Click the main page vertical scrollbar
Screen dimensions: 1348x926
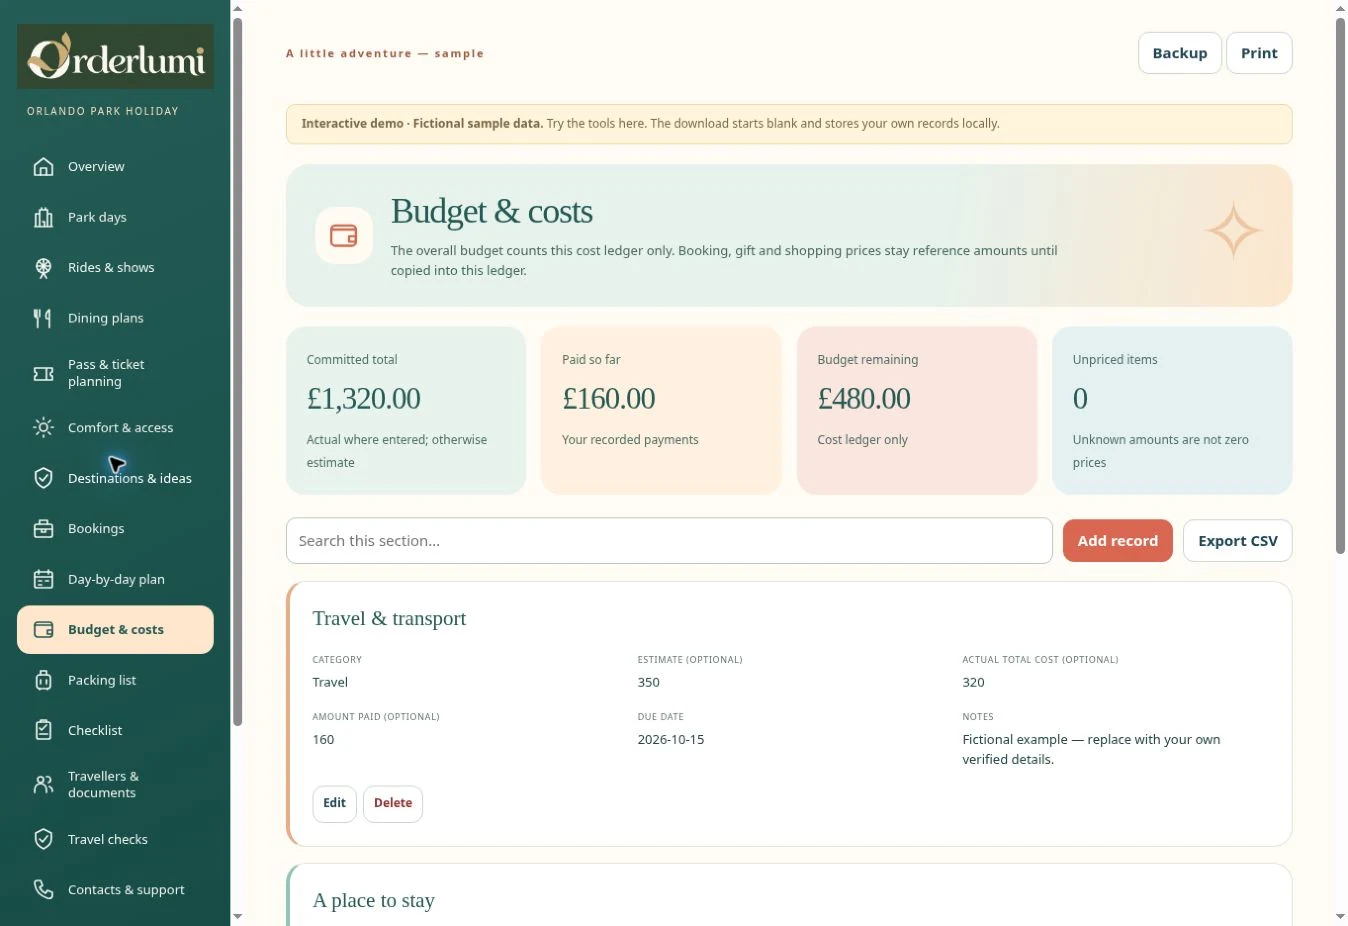[x=1340, y=286]
